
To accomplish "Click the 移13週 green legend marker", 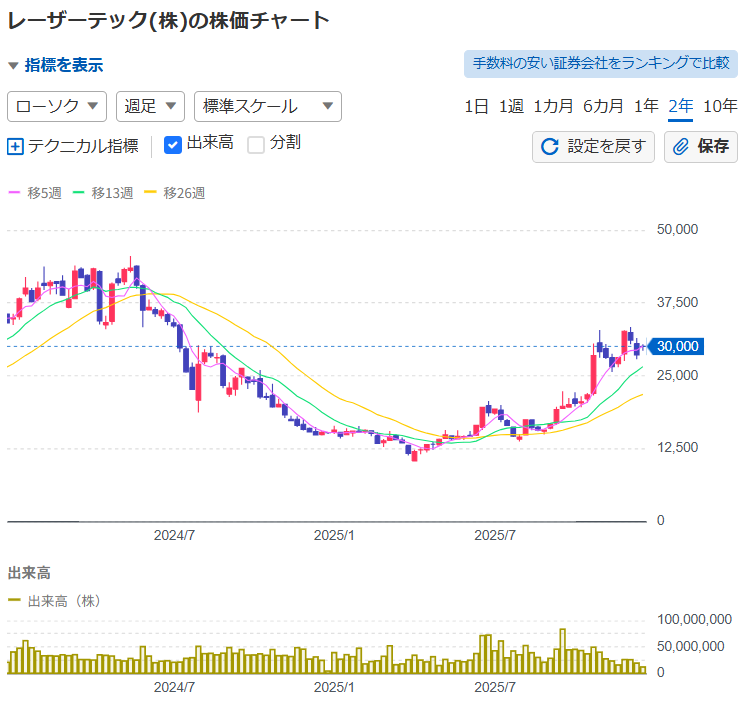I will pyautogui.click(x=80, y=192).
